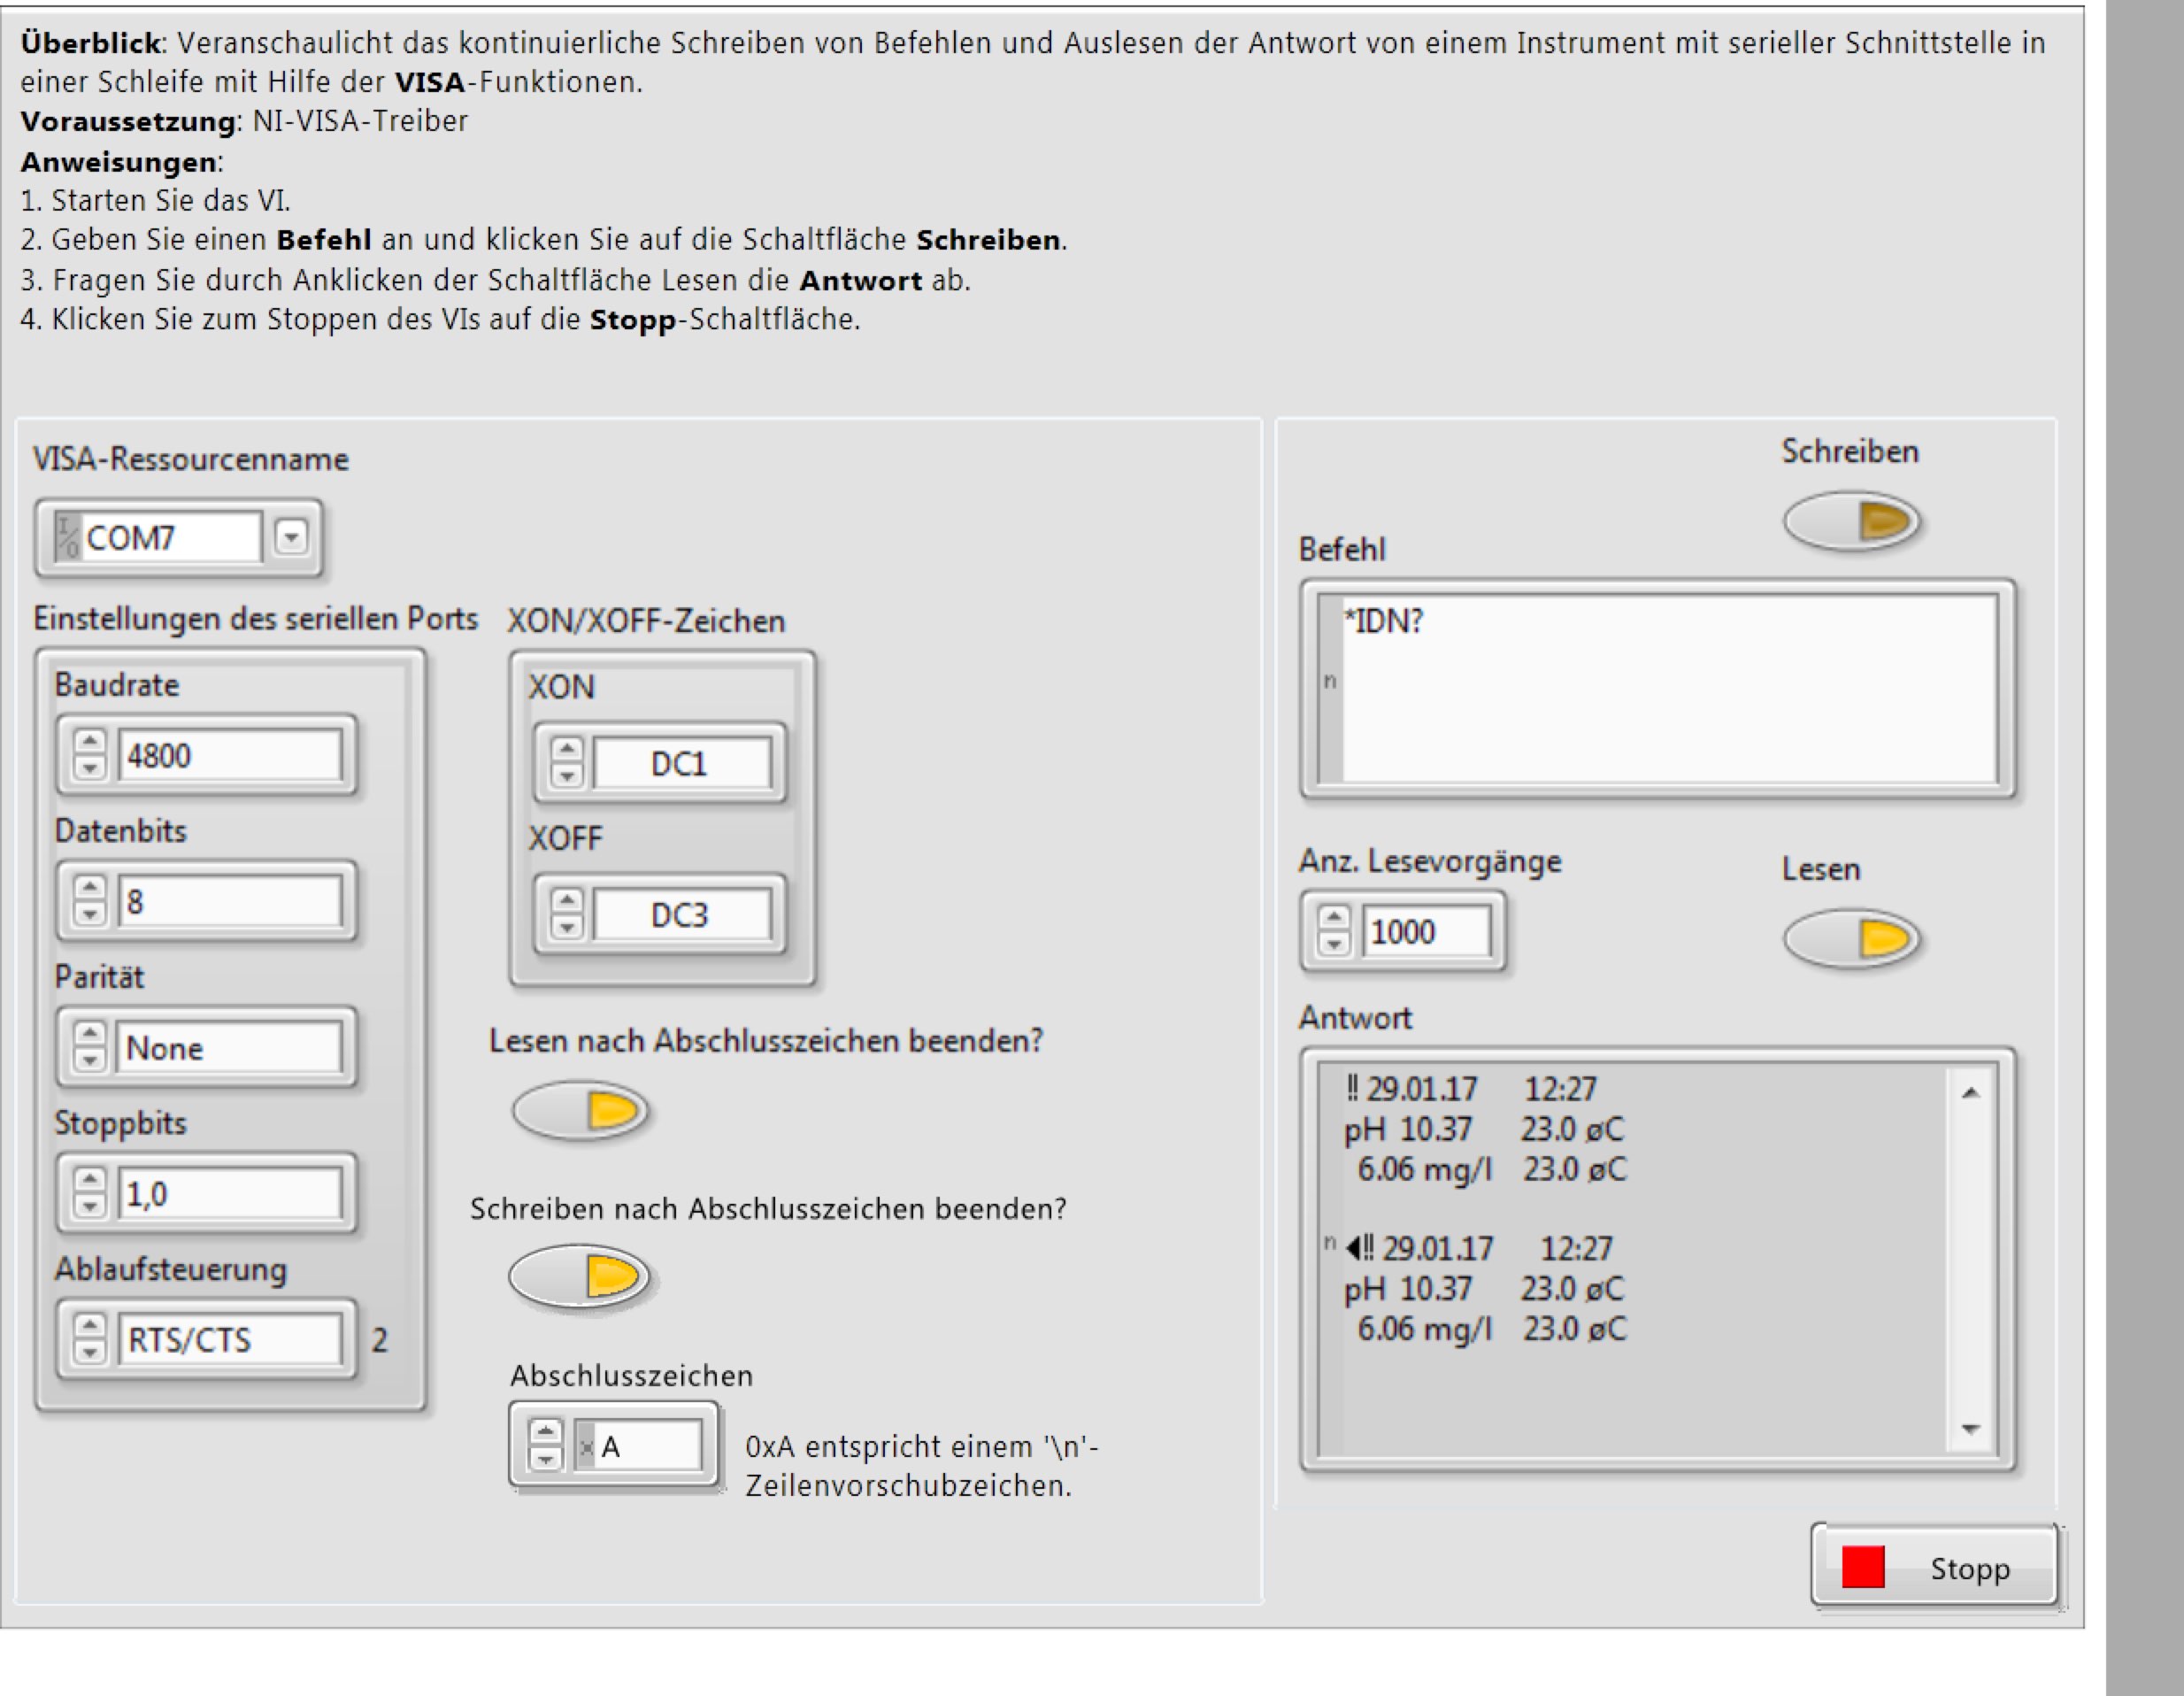
Task: Open the Parität None ring selector
Action: pos(228,1048)
